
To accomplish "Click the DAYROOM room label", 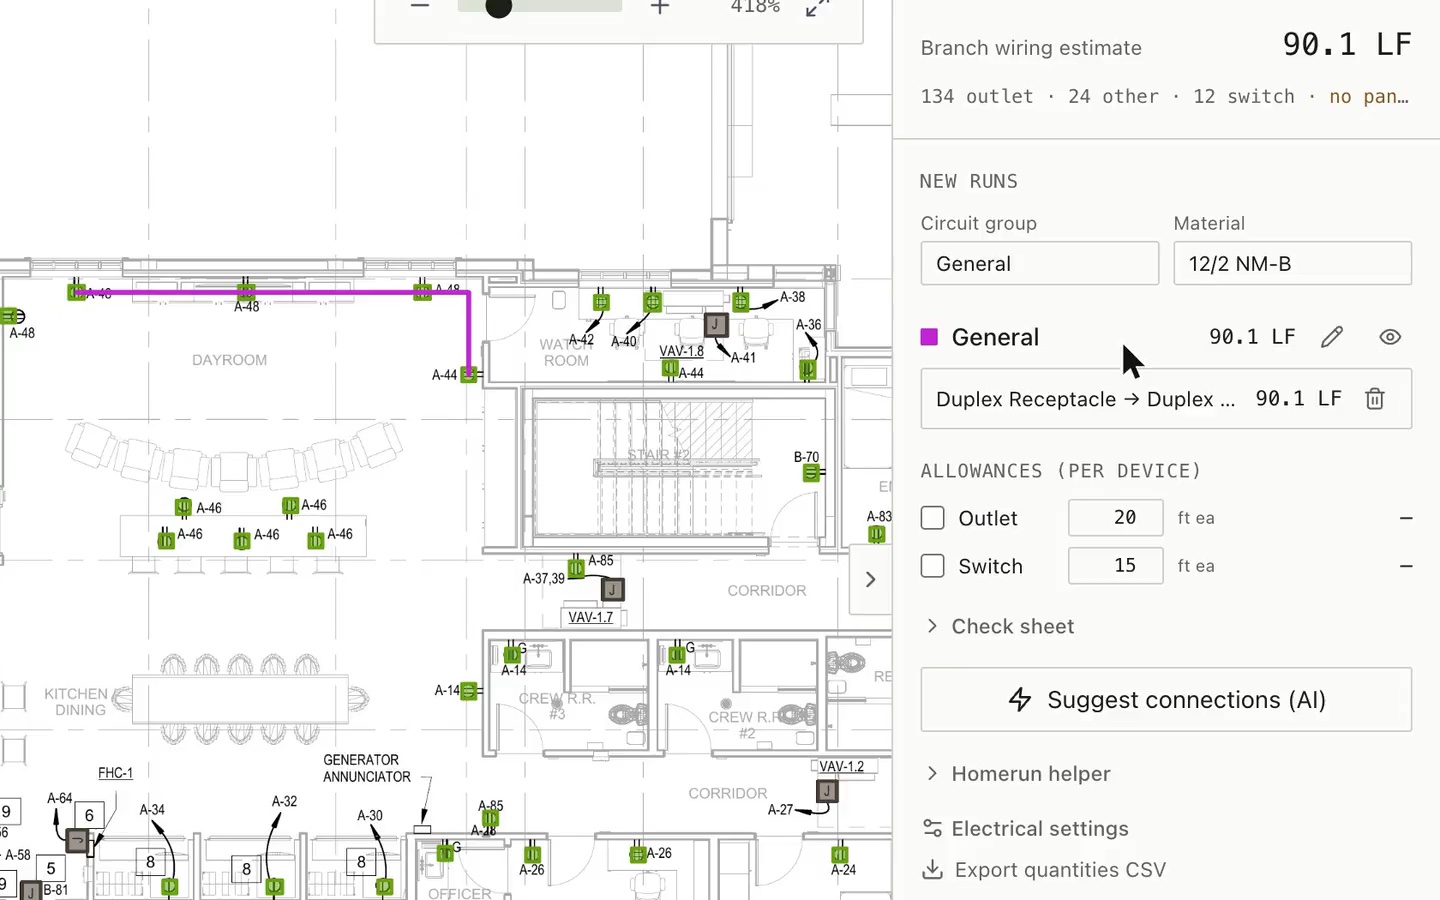I will 229,360.
